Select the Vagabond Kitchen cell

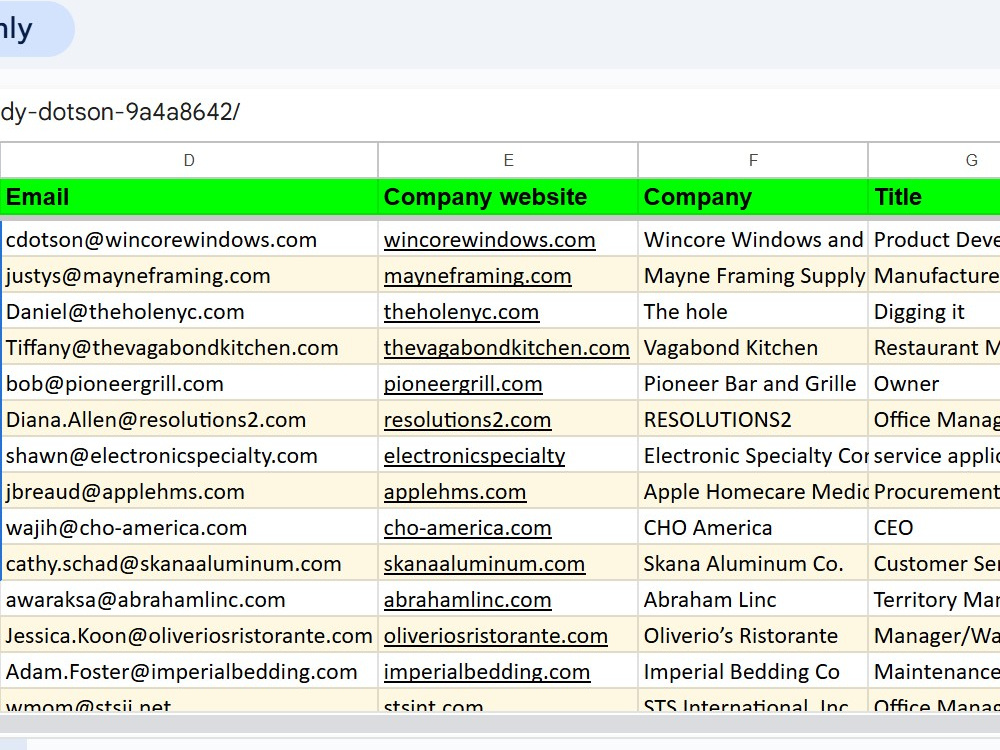pyautogui.click(x=753, y=348)
